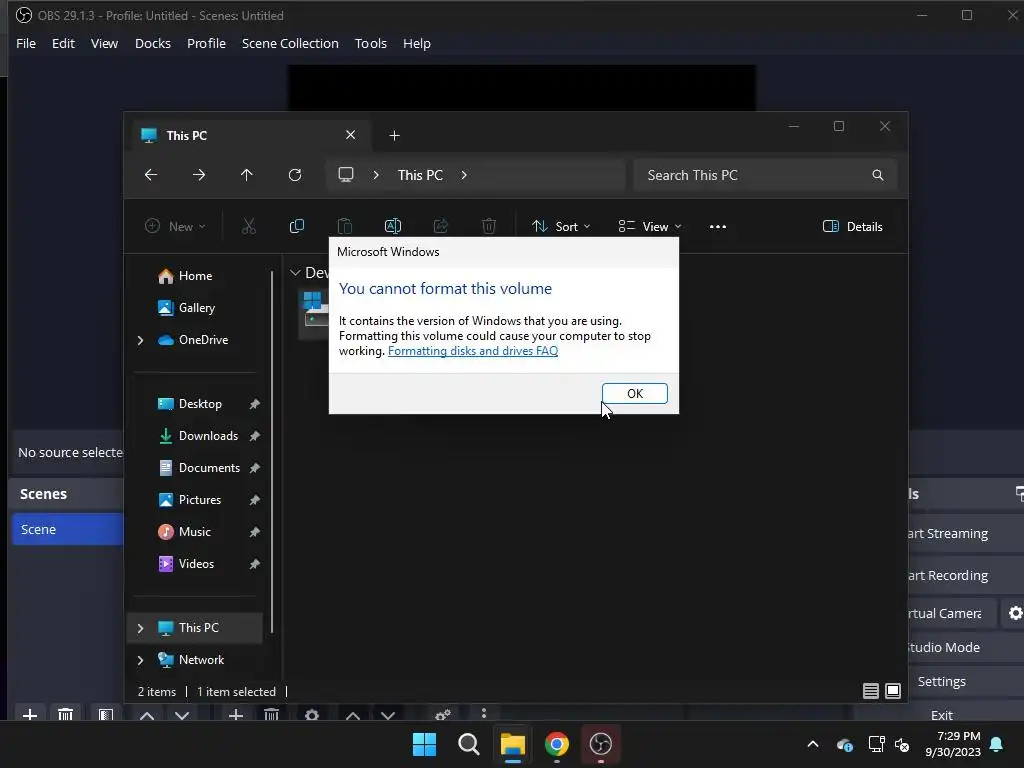The width and height of the screenshot is (1024, 768).
Task: Click the Rename icon in Explorer toolbar
Action: click(392, 227)
